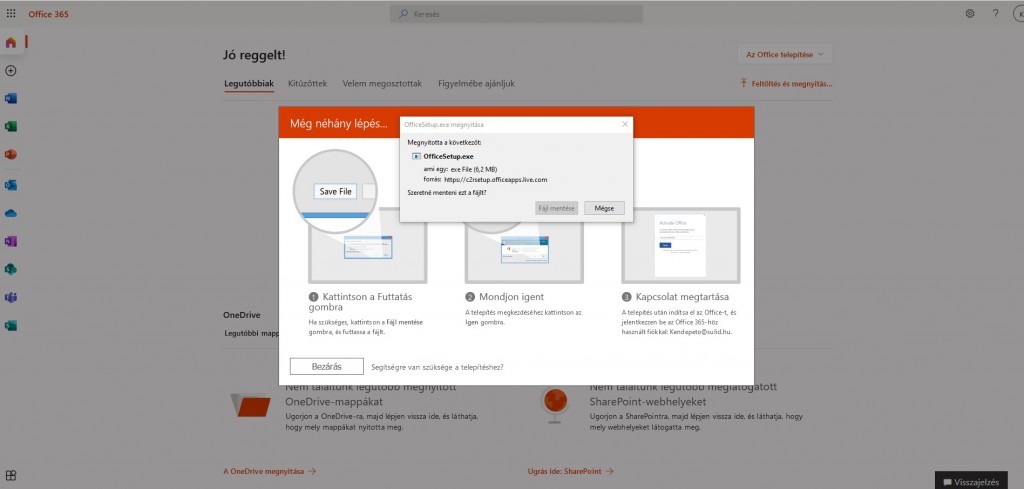Click the c2rsetup.officeapps.live.com source text
This screenshot has width=1024, height=489.
[x=496, y=179]
